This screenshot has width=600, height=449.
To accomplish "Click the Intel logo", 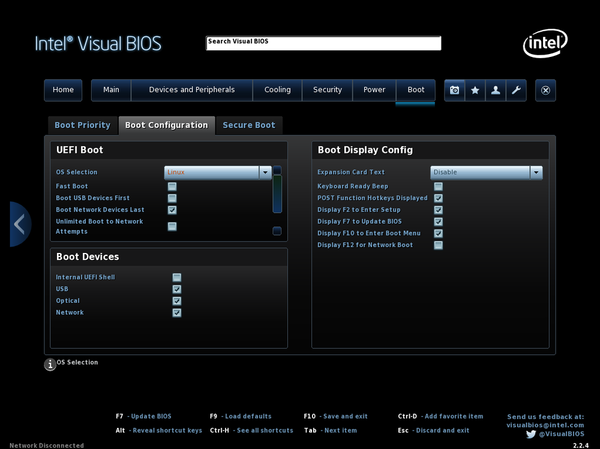I will pyautogui.click(x=545, y=43).
